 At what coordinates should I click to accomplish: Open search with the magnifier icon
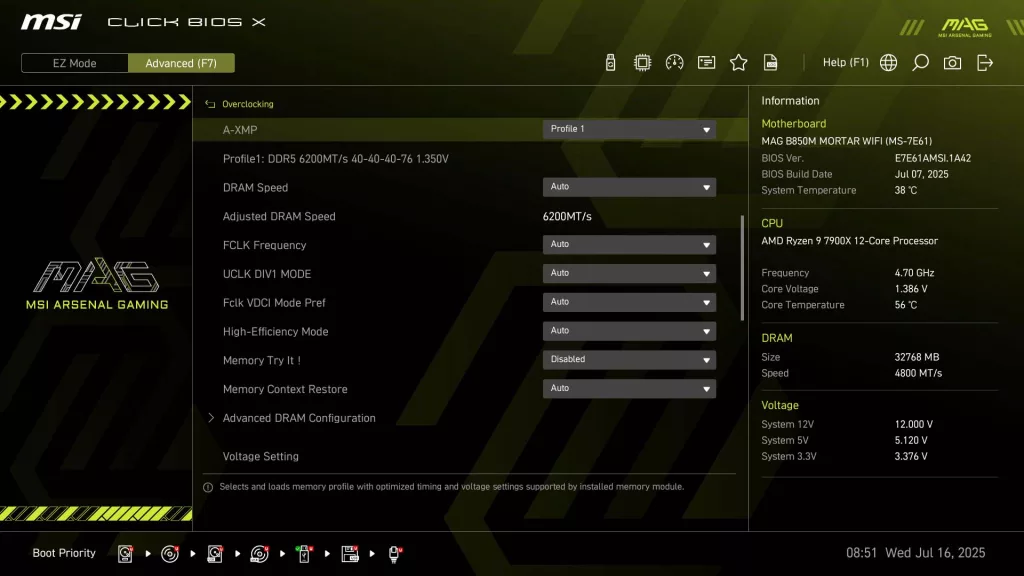920,63
